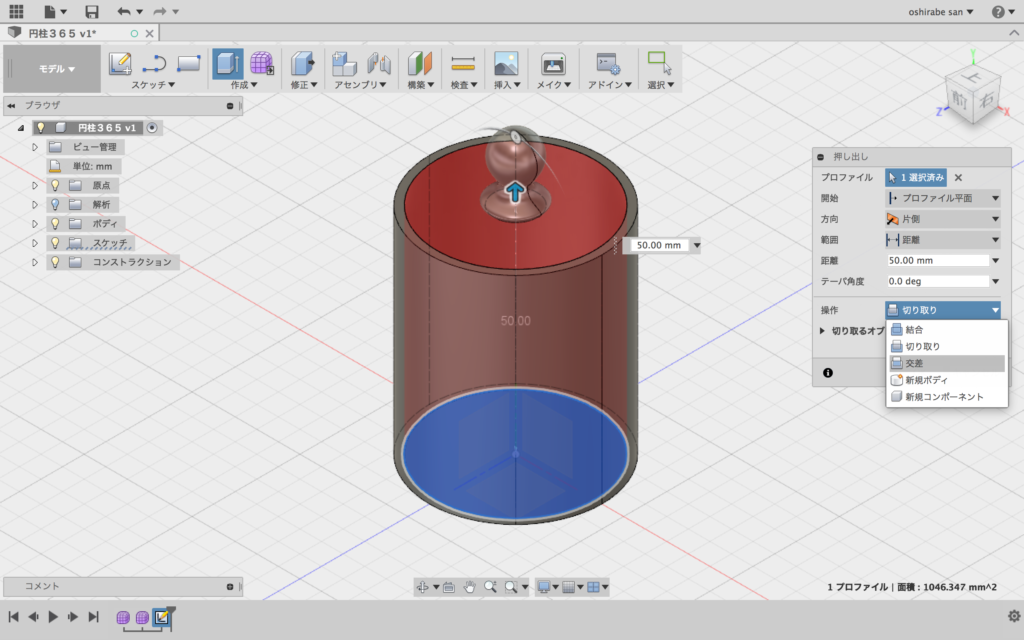1024x640 pixels.
Task: Expand the コンストラクション tree node
Action: tap(35, 262)
